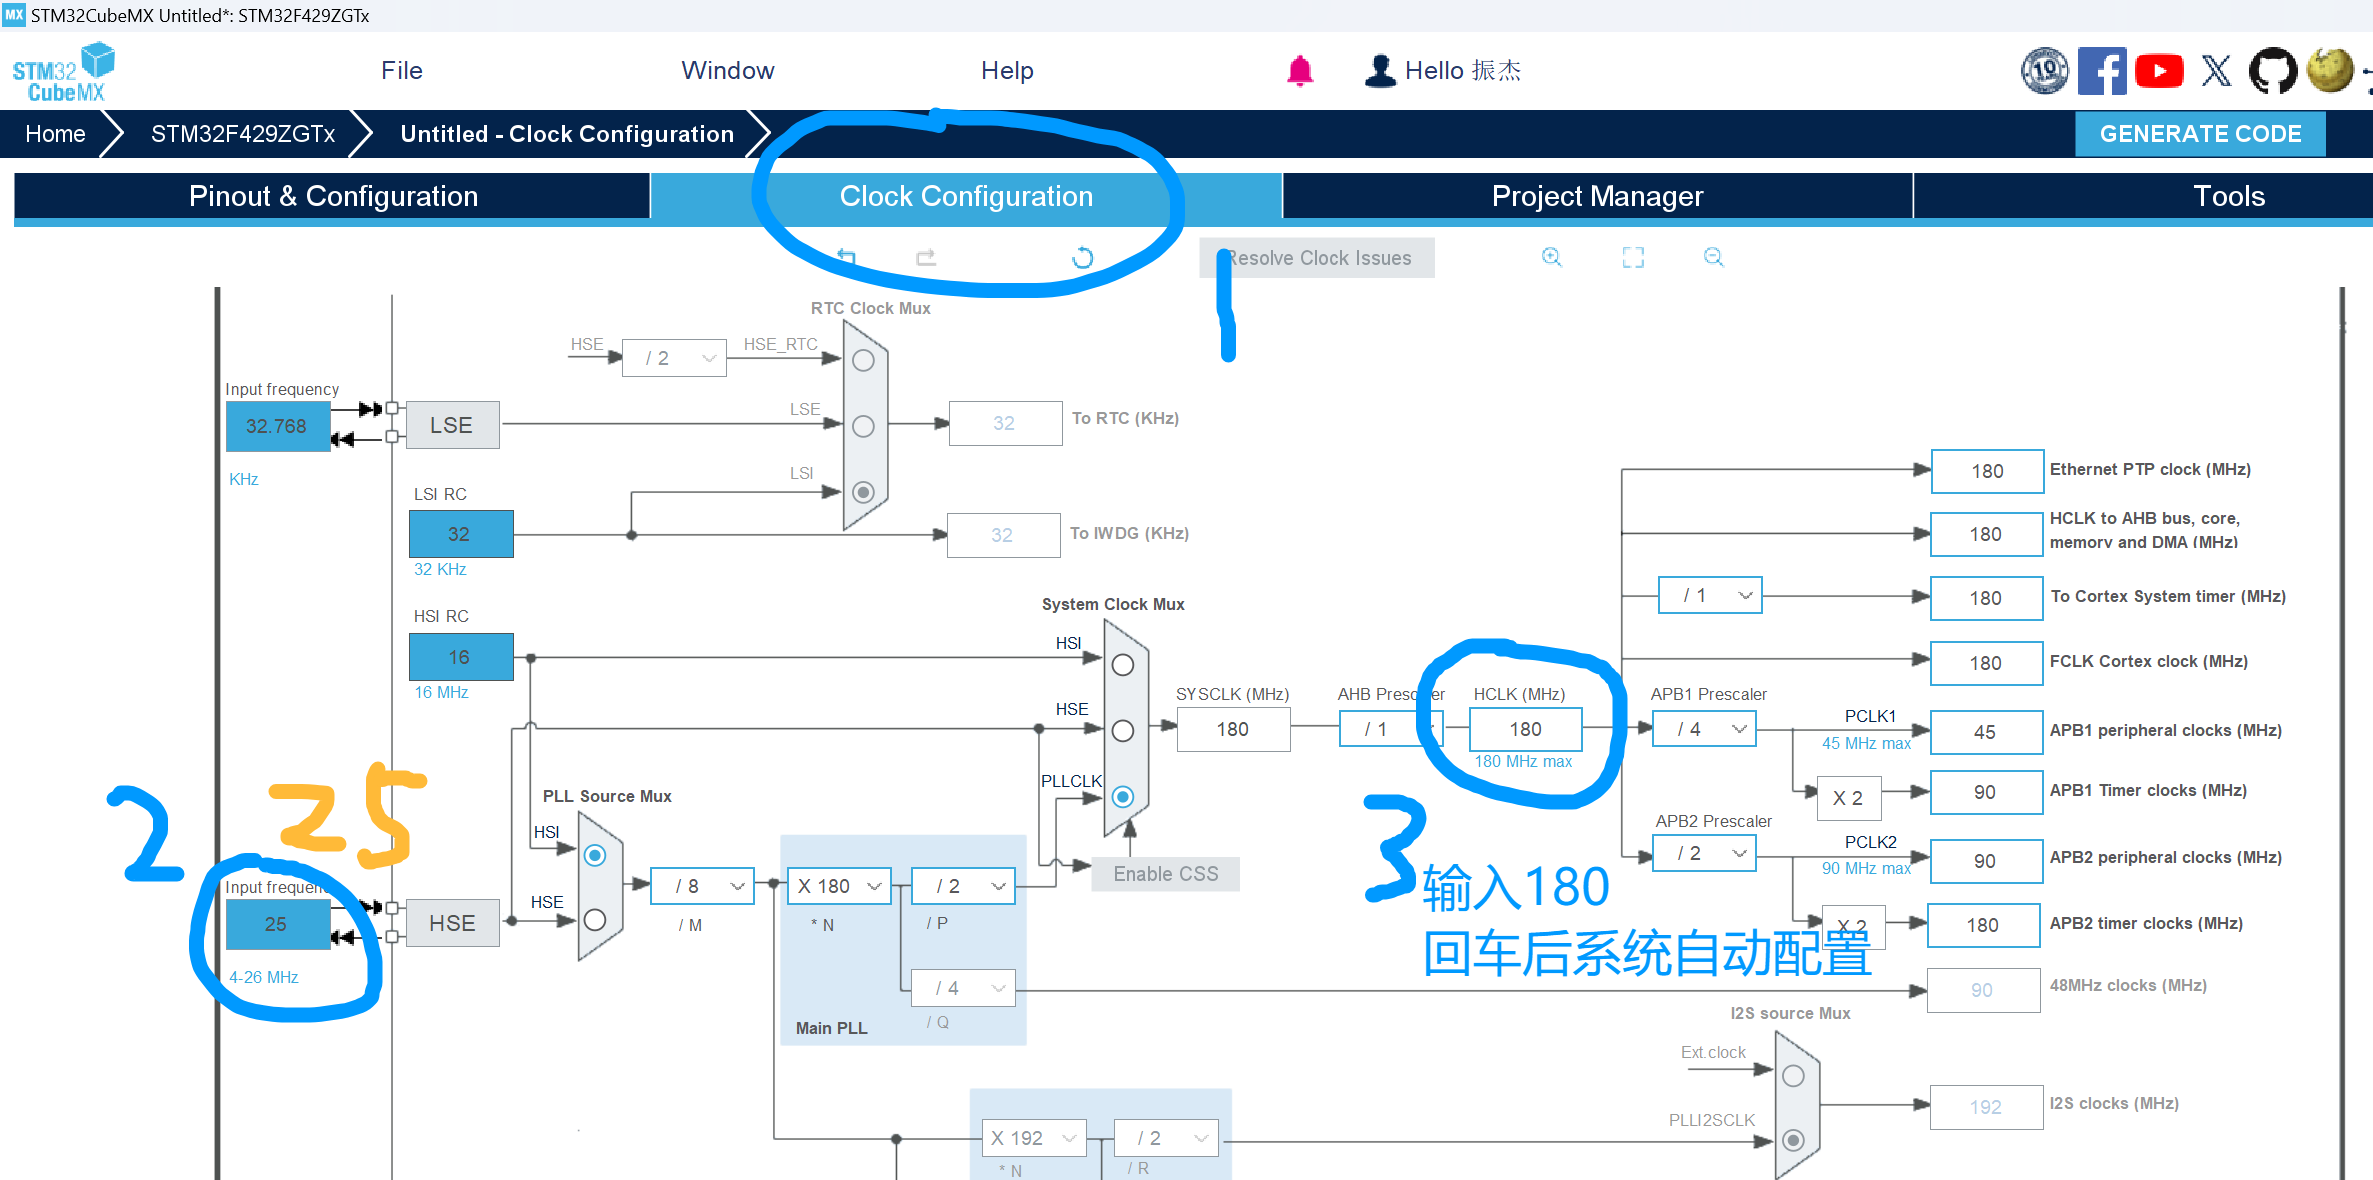
Task: Open the Main PLL /P divider dropdown
Action: pos(964,886)
